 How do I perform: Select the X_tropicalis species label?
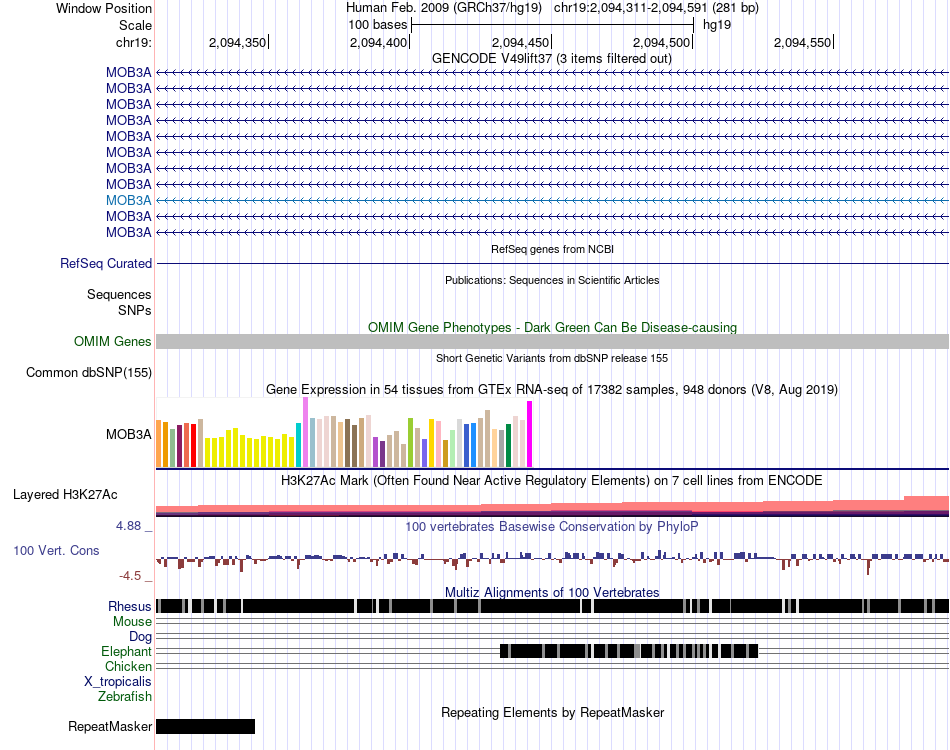pyautogui.click(x=118, y=682)
